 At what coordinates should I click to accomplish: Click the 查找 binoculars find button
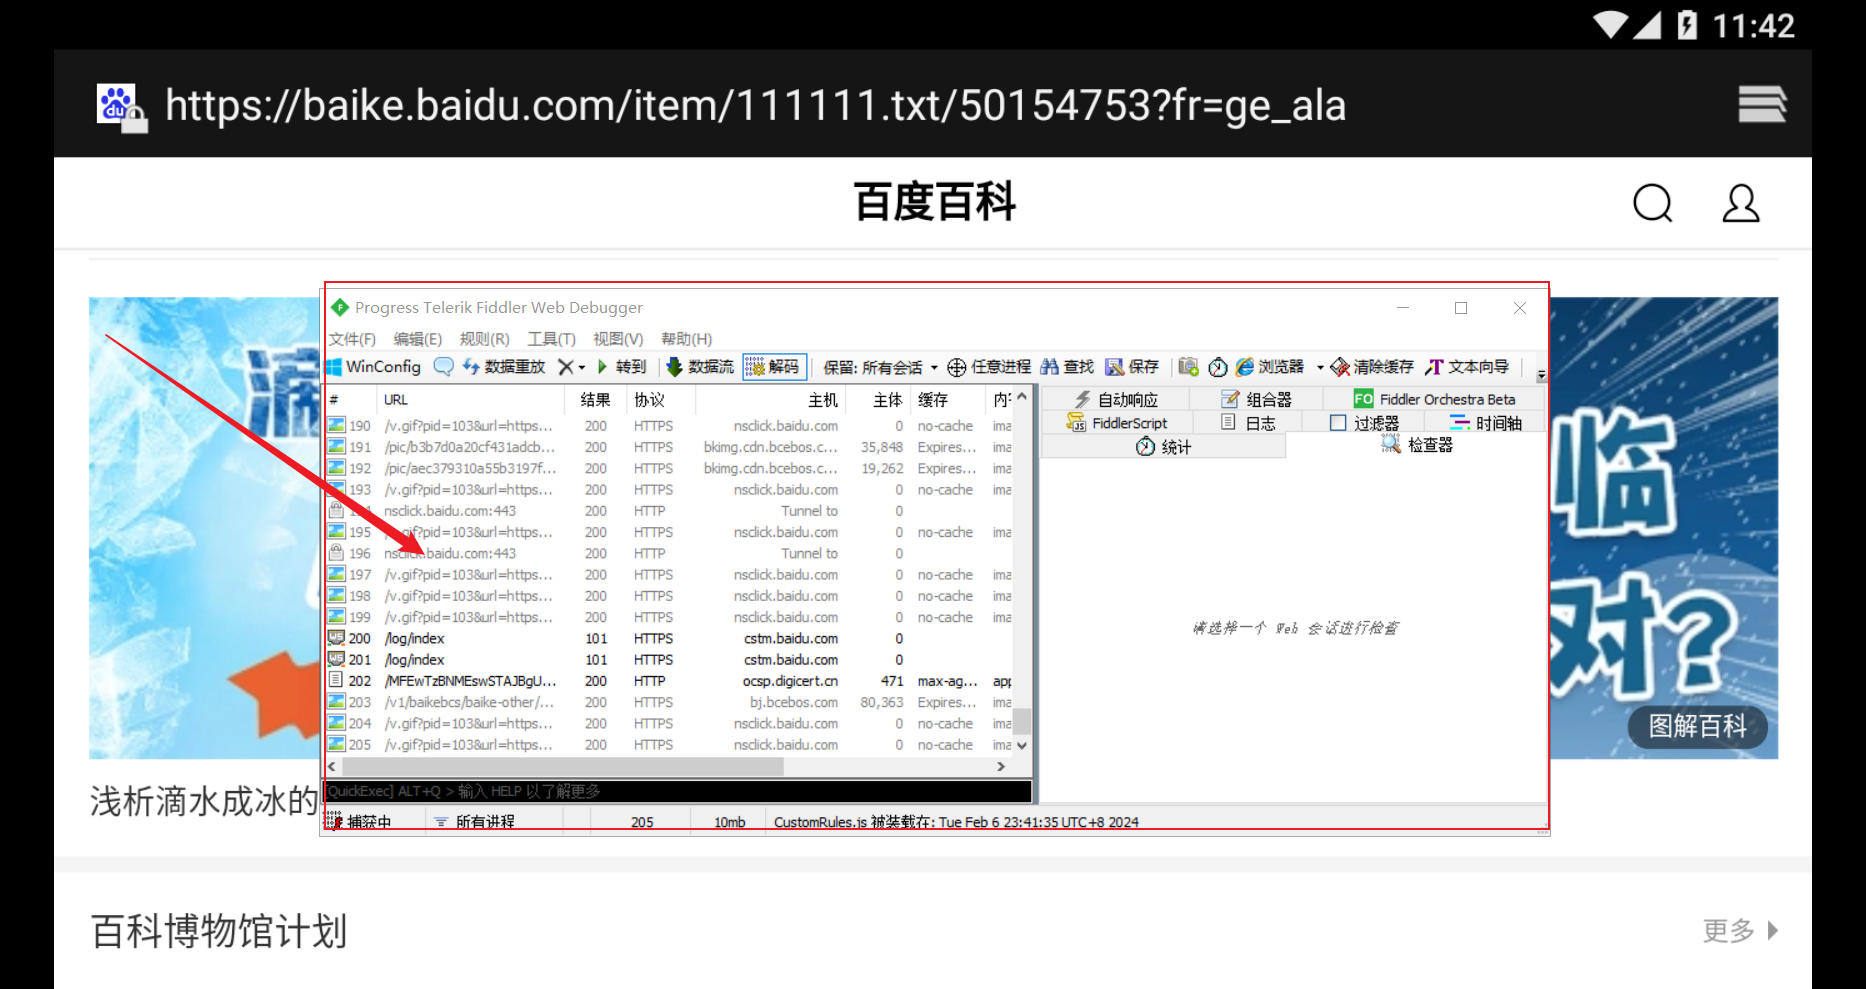coord(1067,367)
